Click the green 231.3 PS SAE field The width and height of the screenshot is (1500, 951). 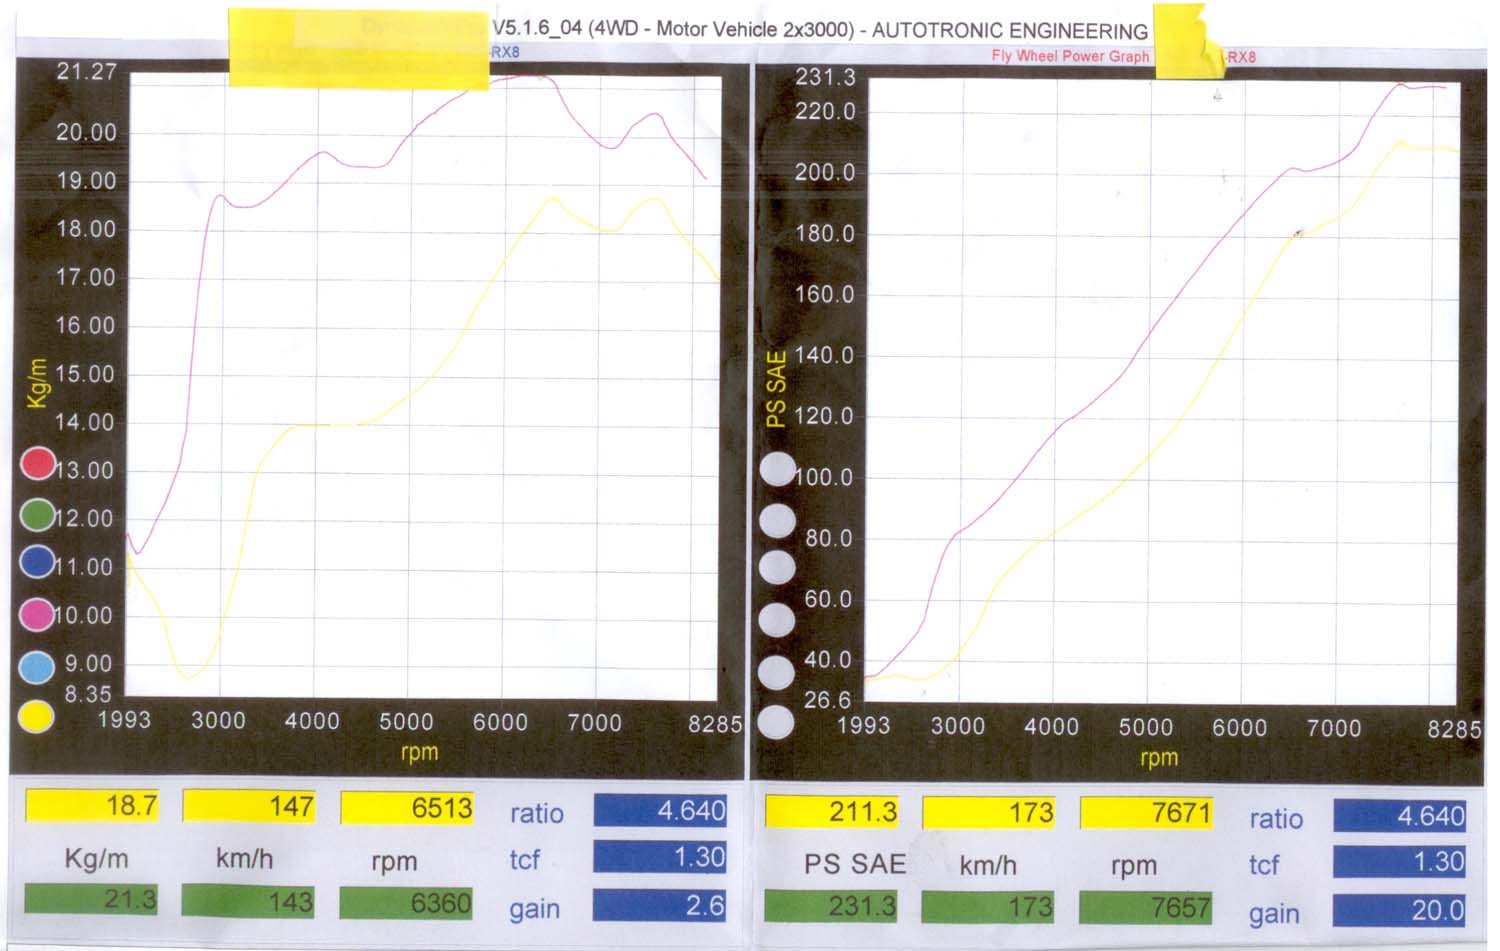click(x=832, y=906)
